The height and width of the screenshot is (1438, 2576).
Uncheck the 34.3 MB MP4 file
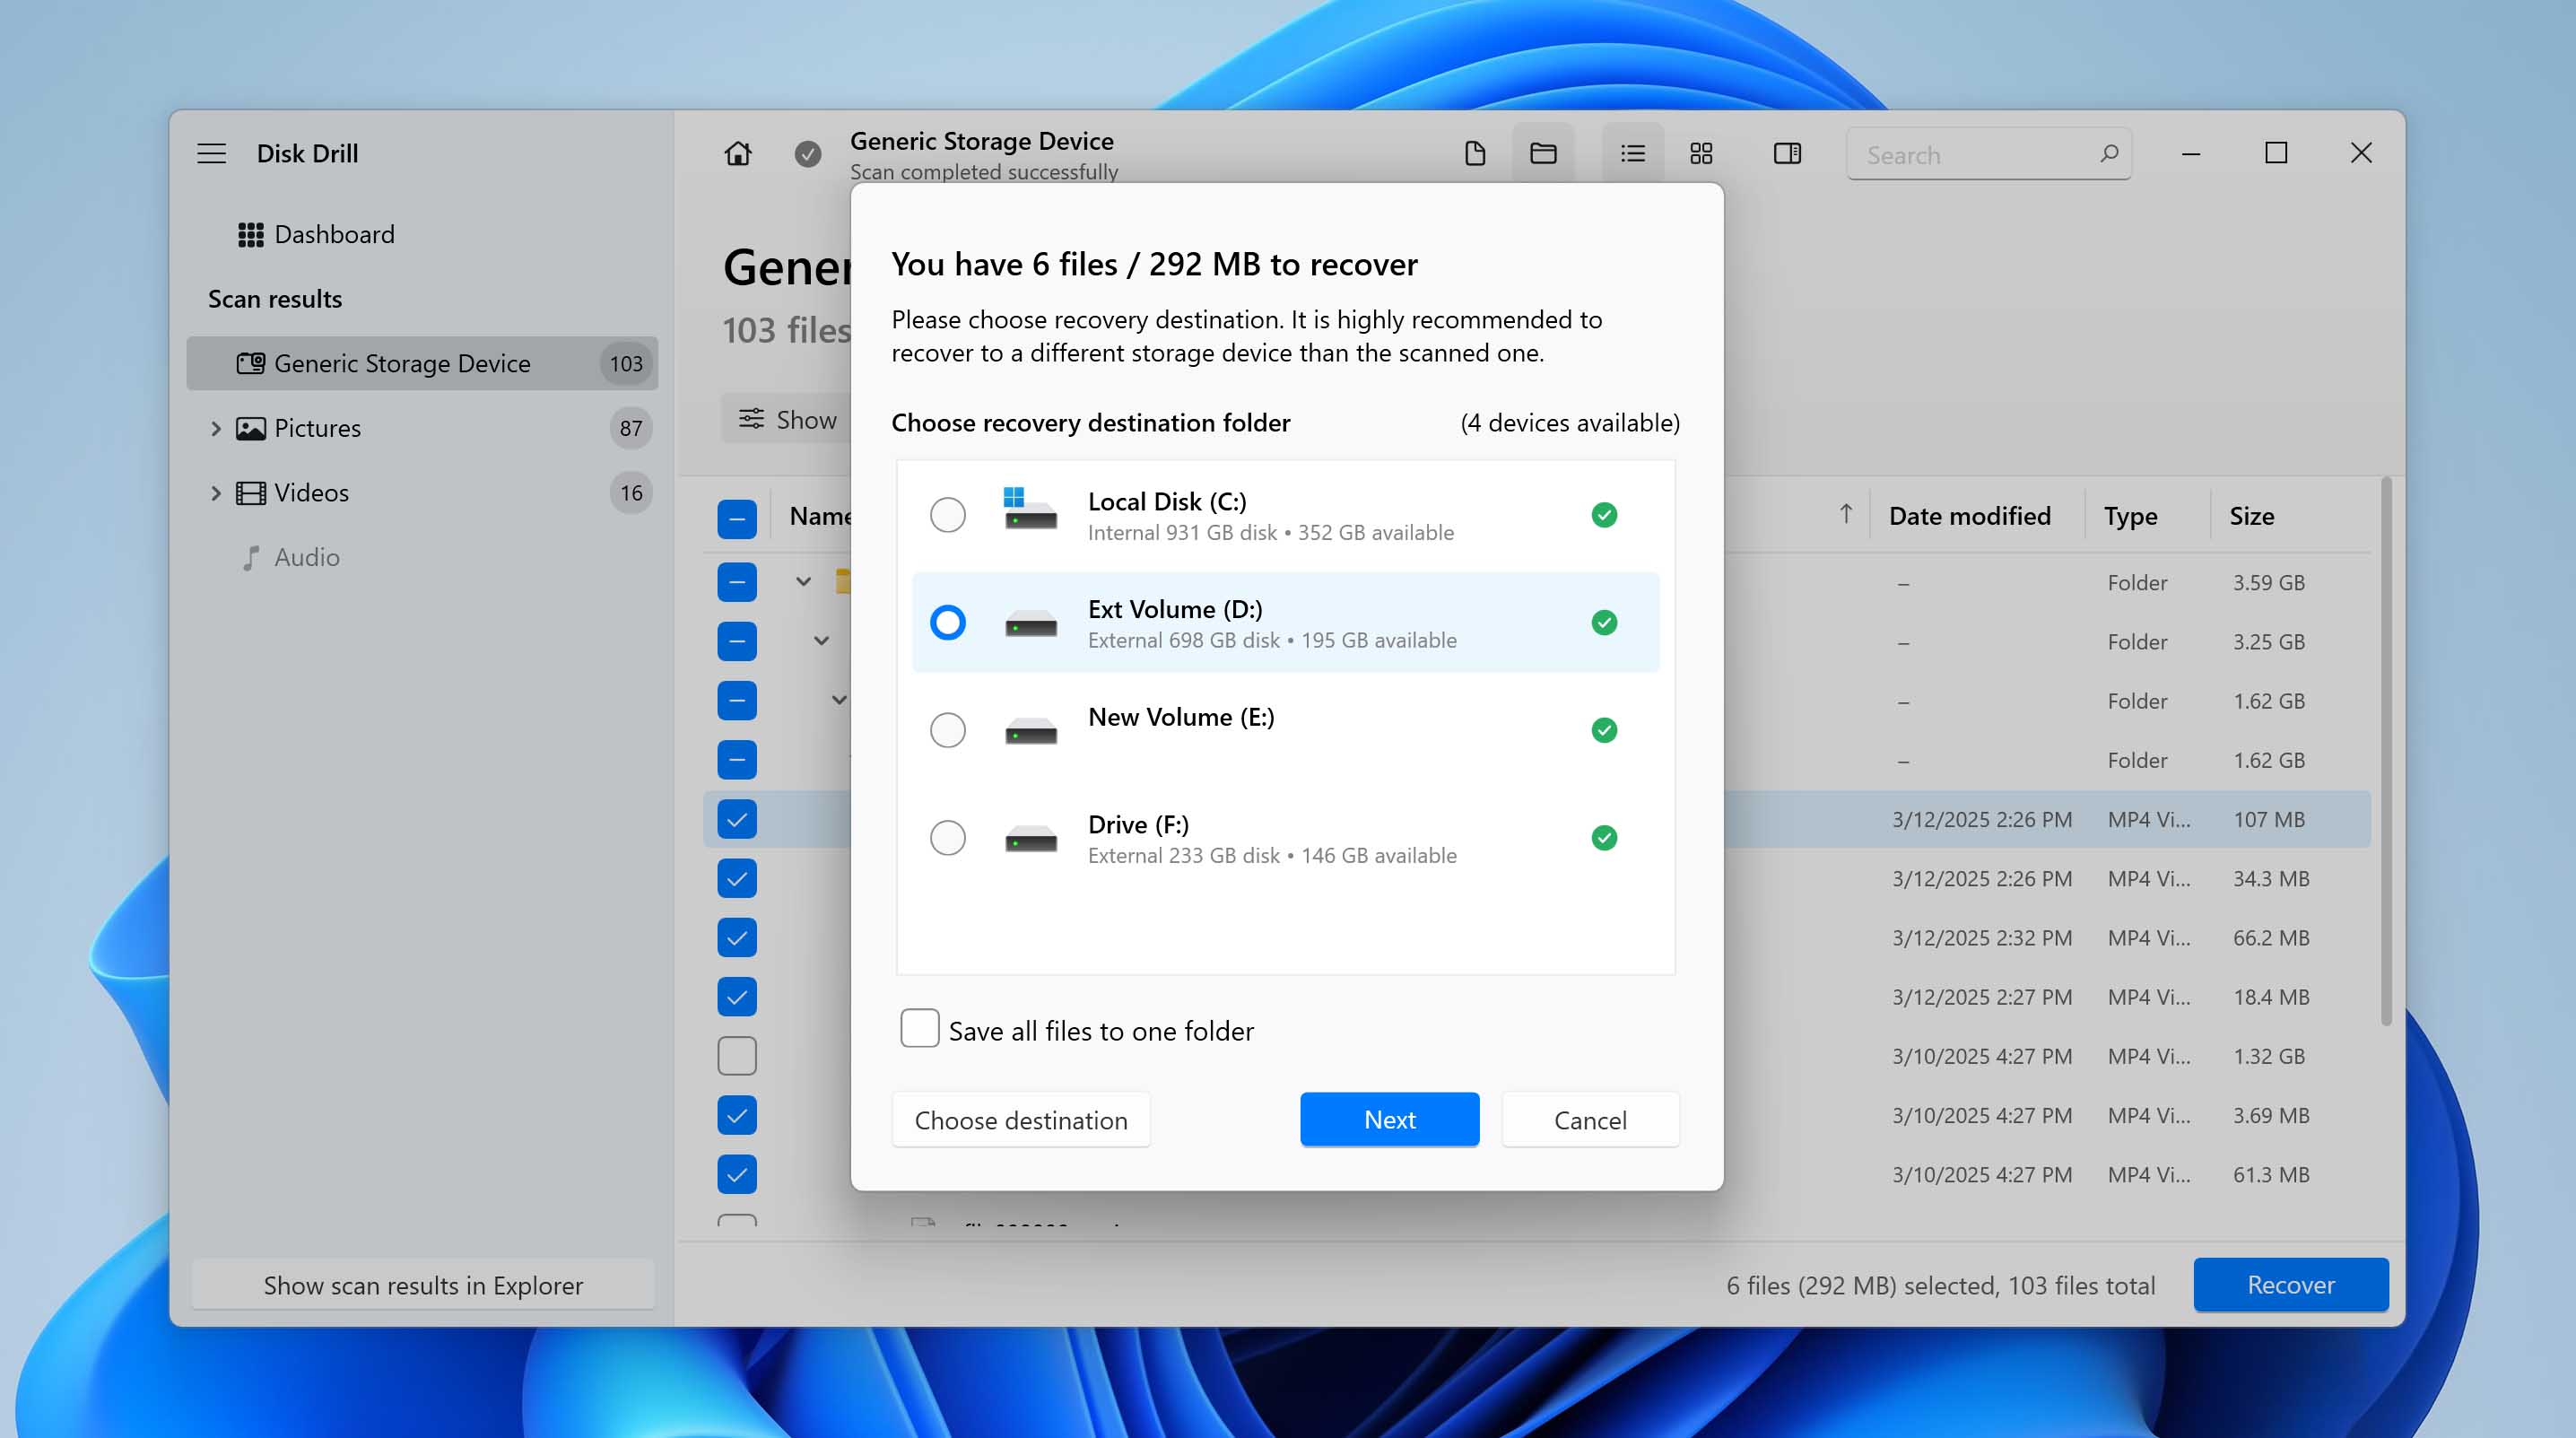tap(737, 878)
